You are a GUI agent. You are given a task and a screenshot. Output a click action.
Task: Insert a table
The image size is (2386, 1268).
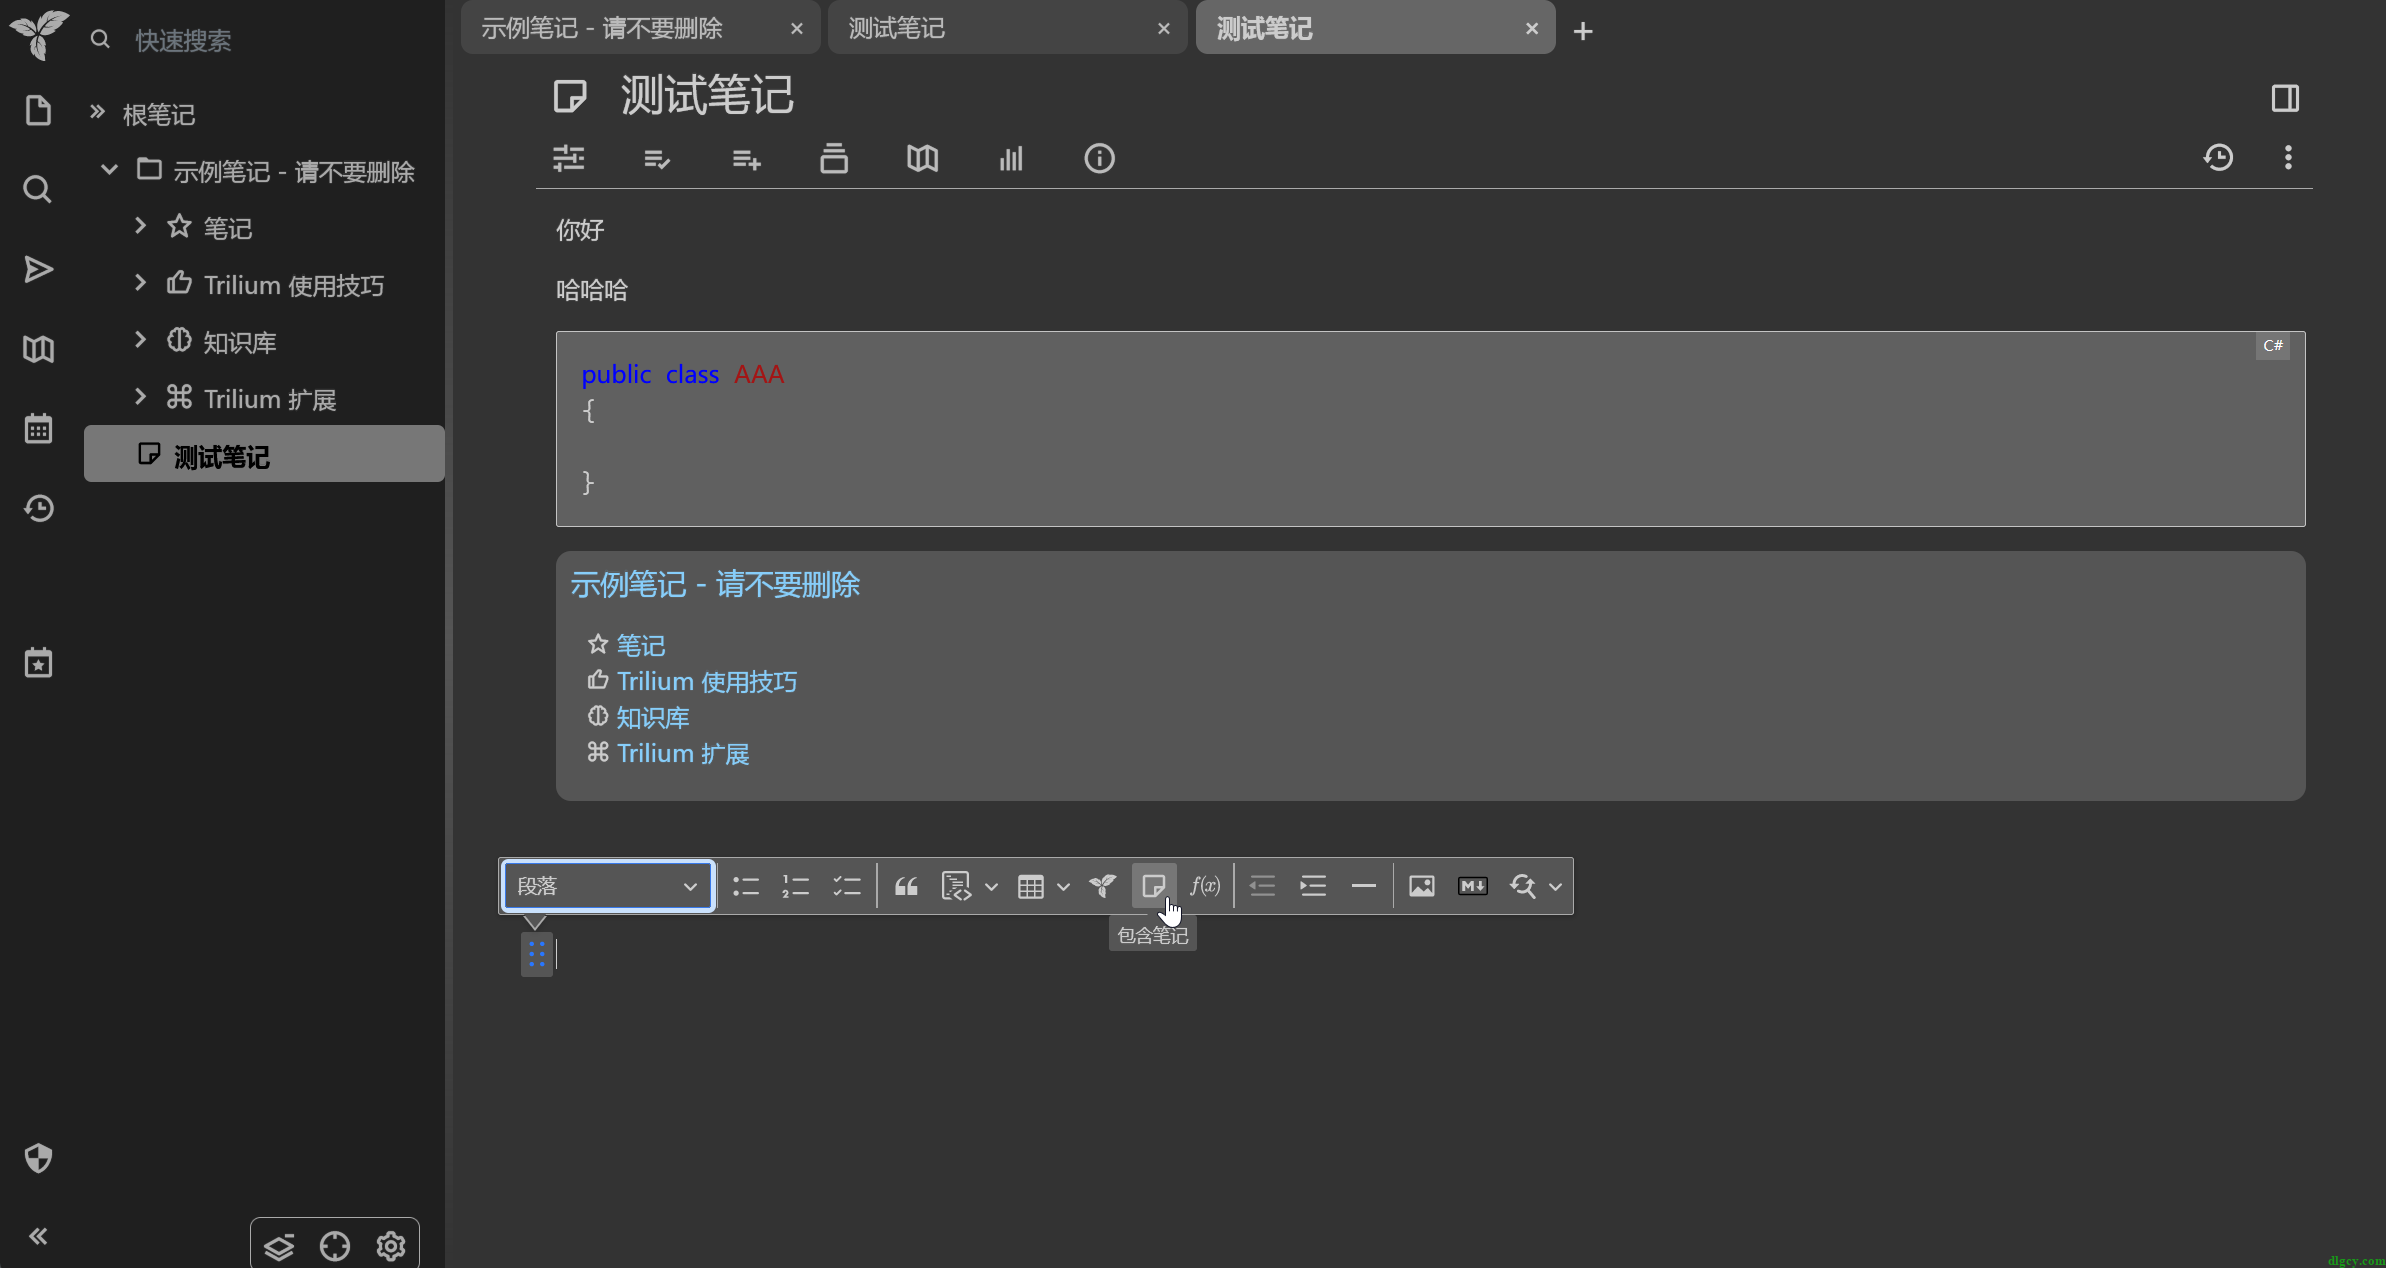(1030, 886)
